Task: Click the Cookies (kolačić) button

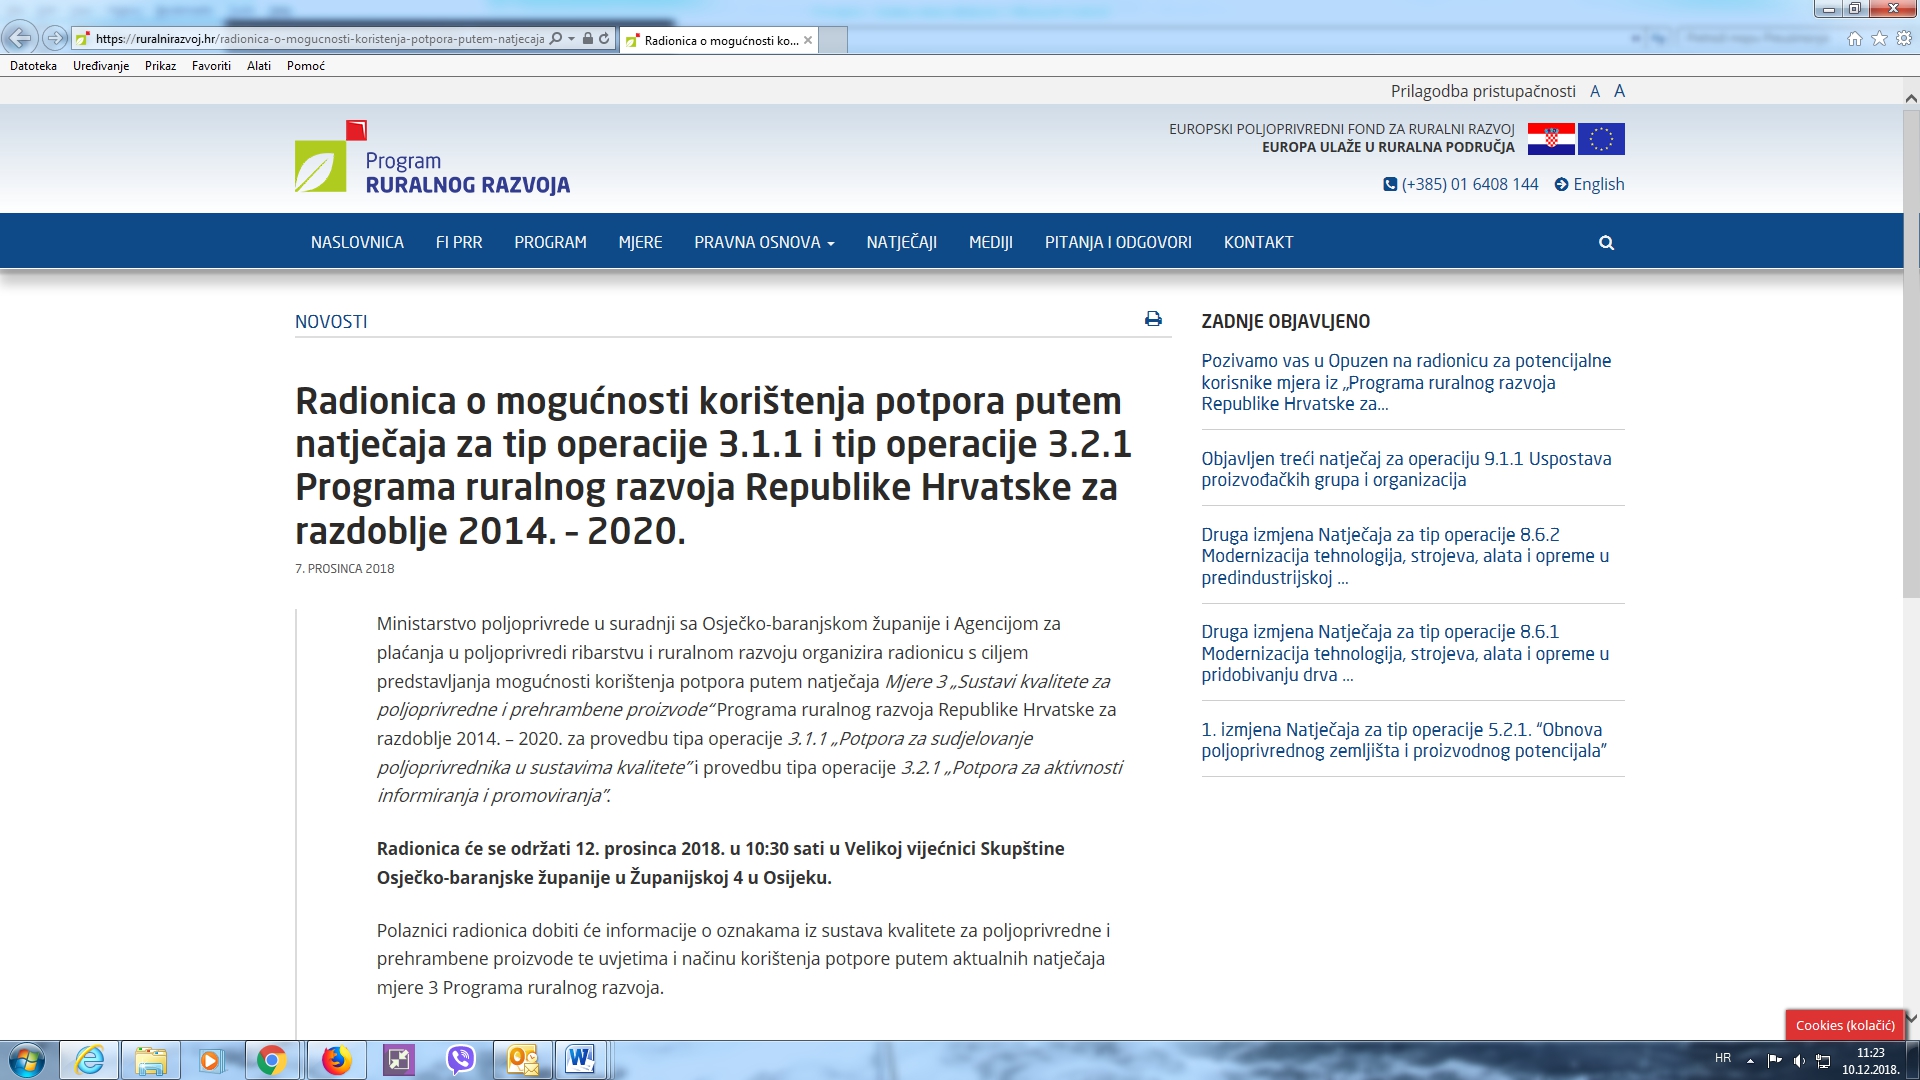Action: point(1845,1025)
